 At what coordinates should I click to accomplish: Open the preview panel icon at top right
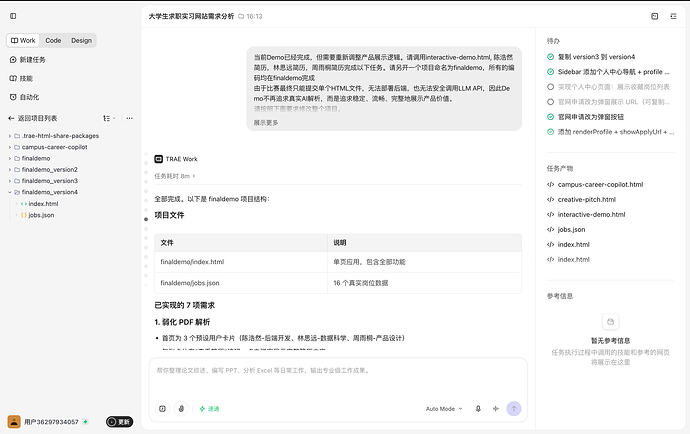coord(654,16)
